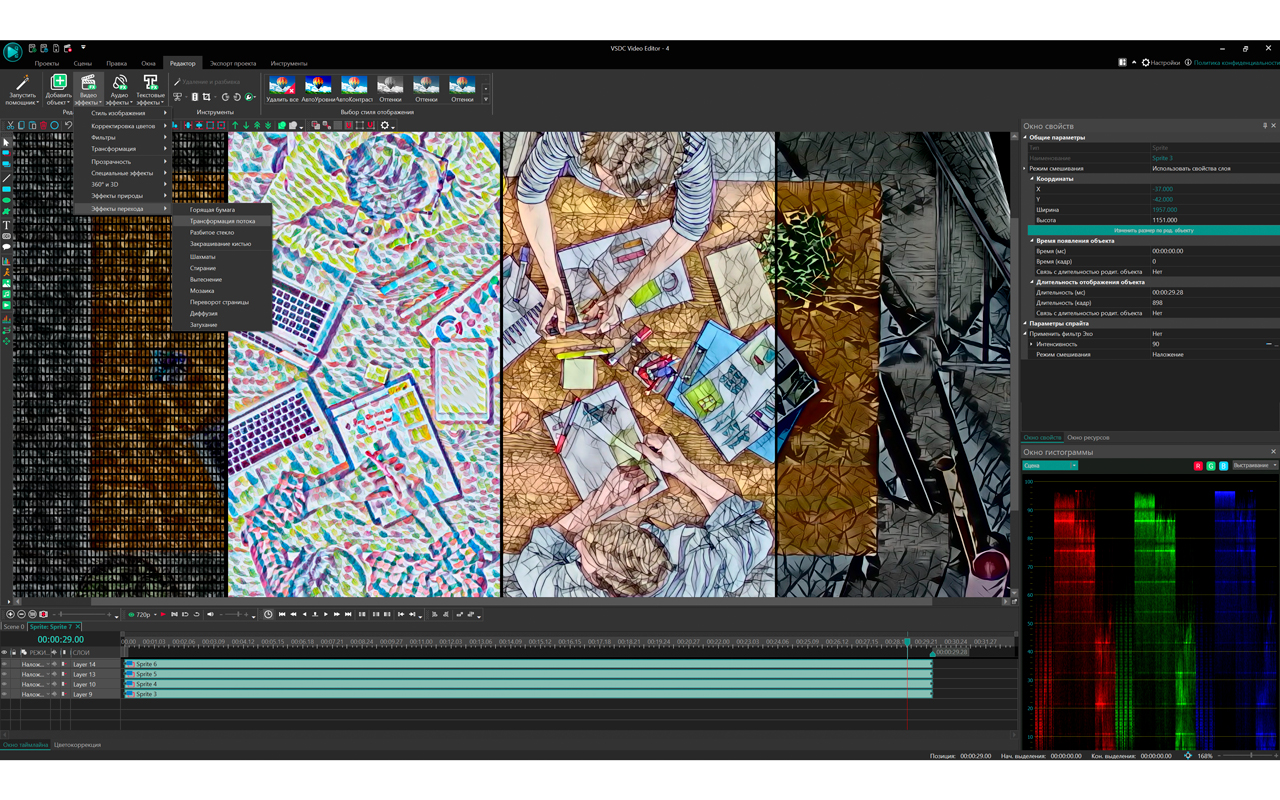This screenshot has width=1280, height=800.
Task: Jump to the start with skip-back control
Action: click(x=282, y=614)
